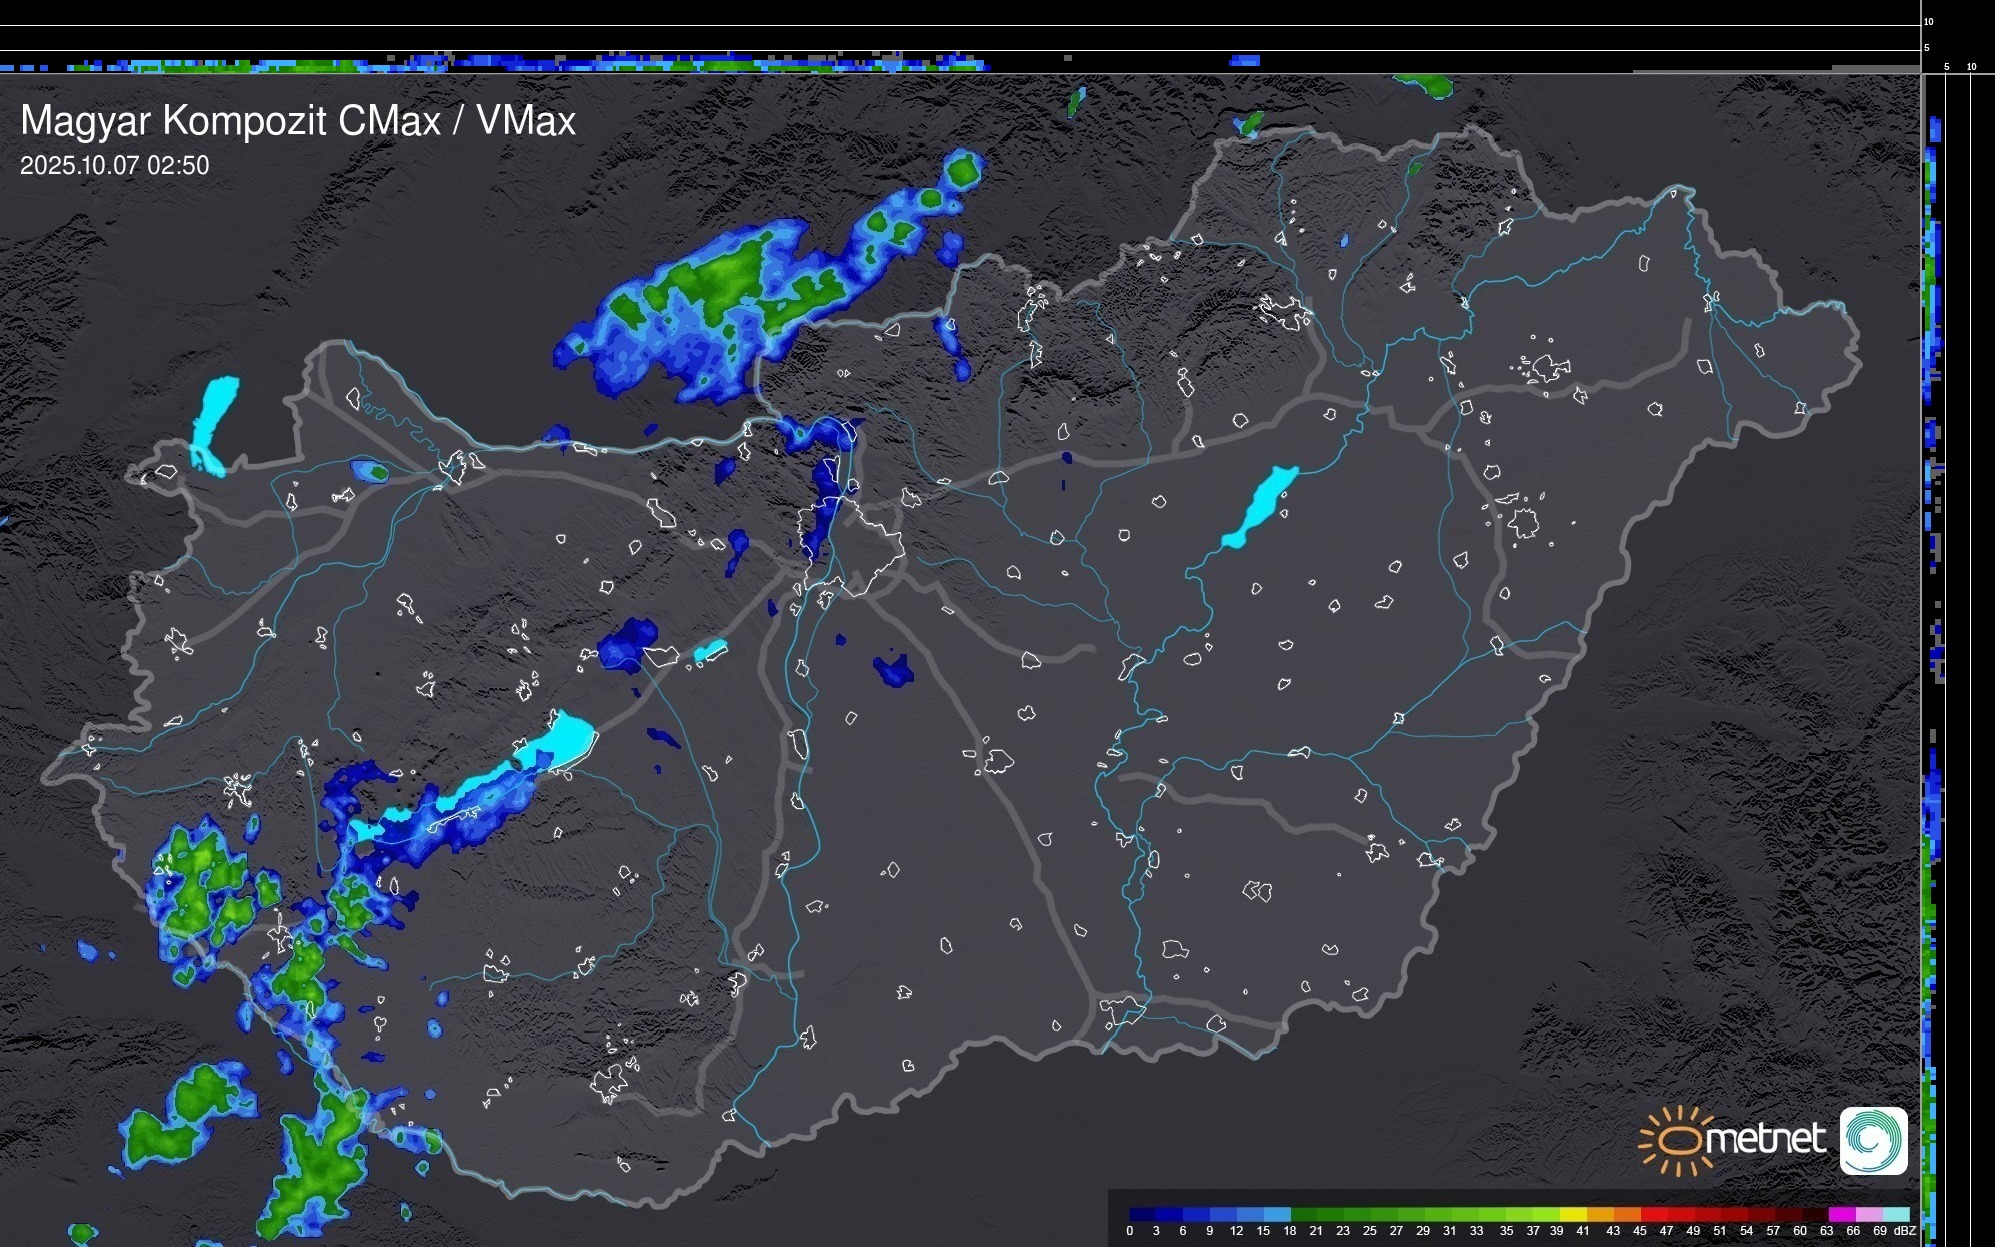Image resolution: width=1995 pixels, height=1247 pixels.
Task: Click the 10 km height label in the top-right corner
Action: [1929, 21]
